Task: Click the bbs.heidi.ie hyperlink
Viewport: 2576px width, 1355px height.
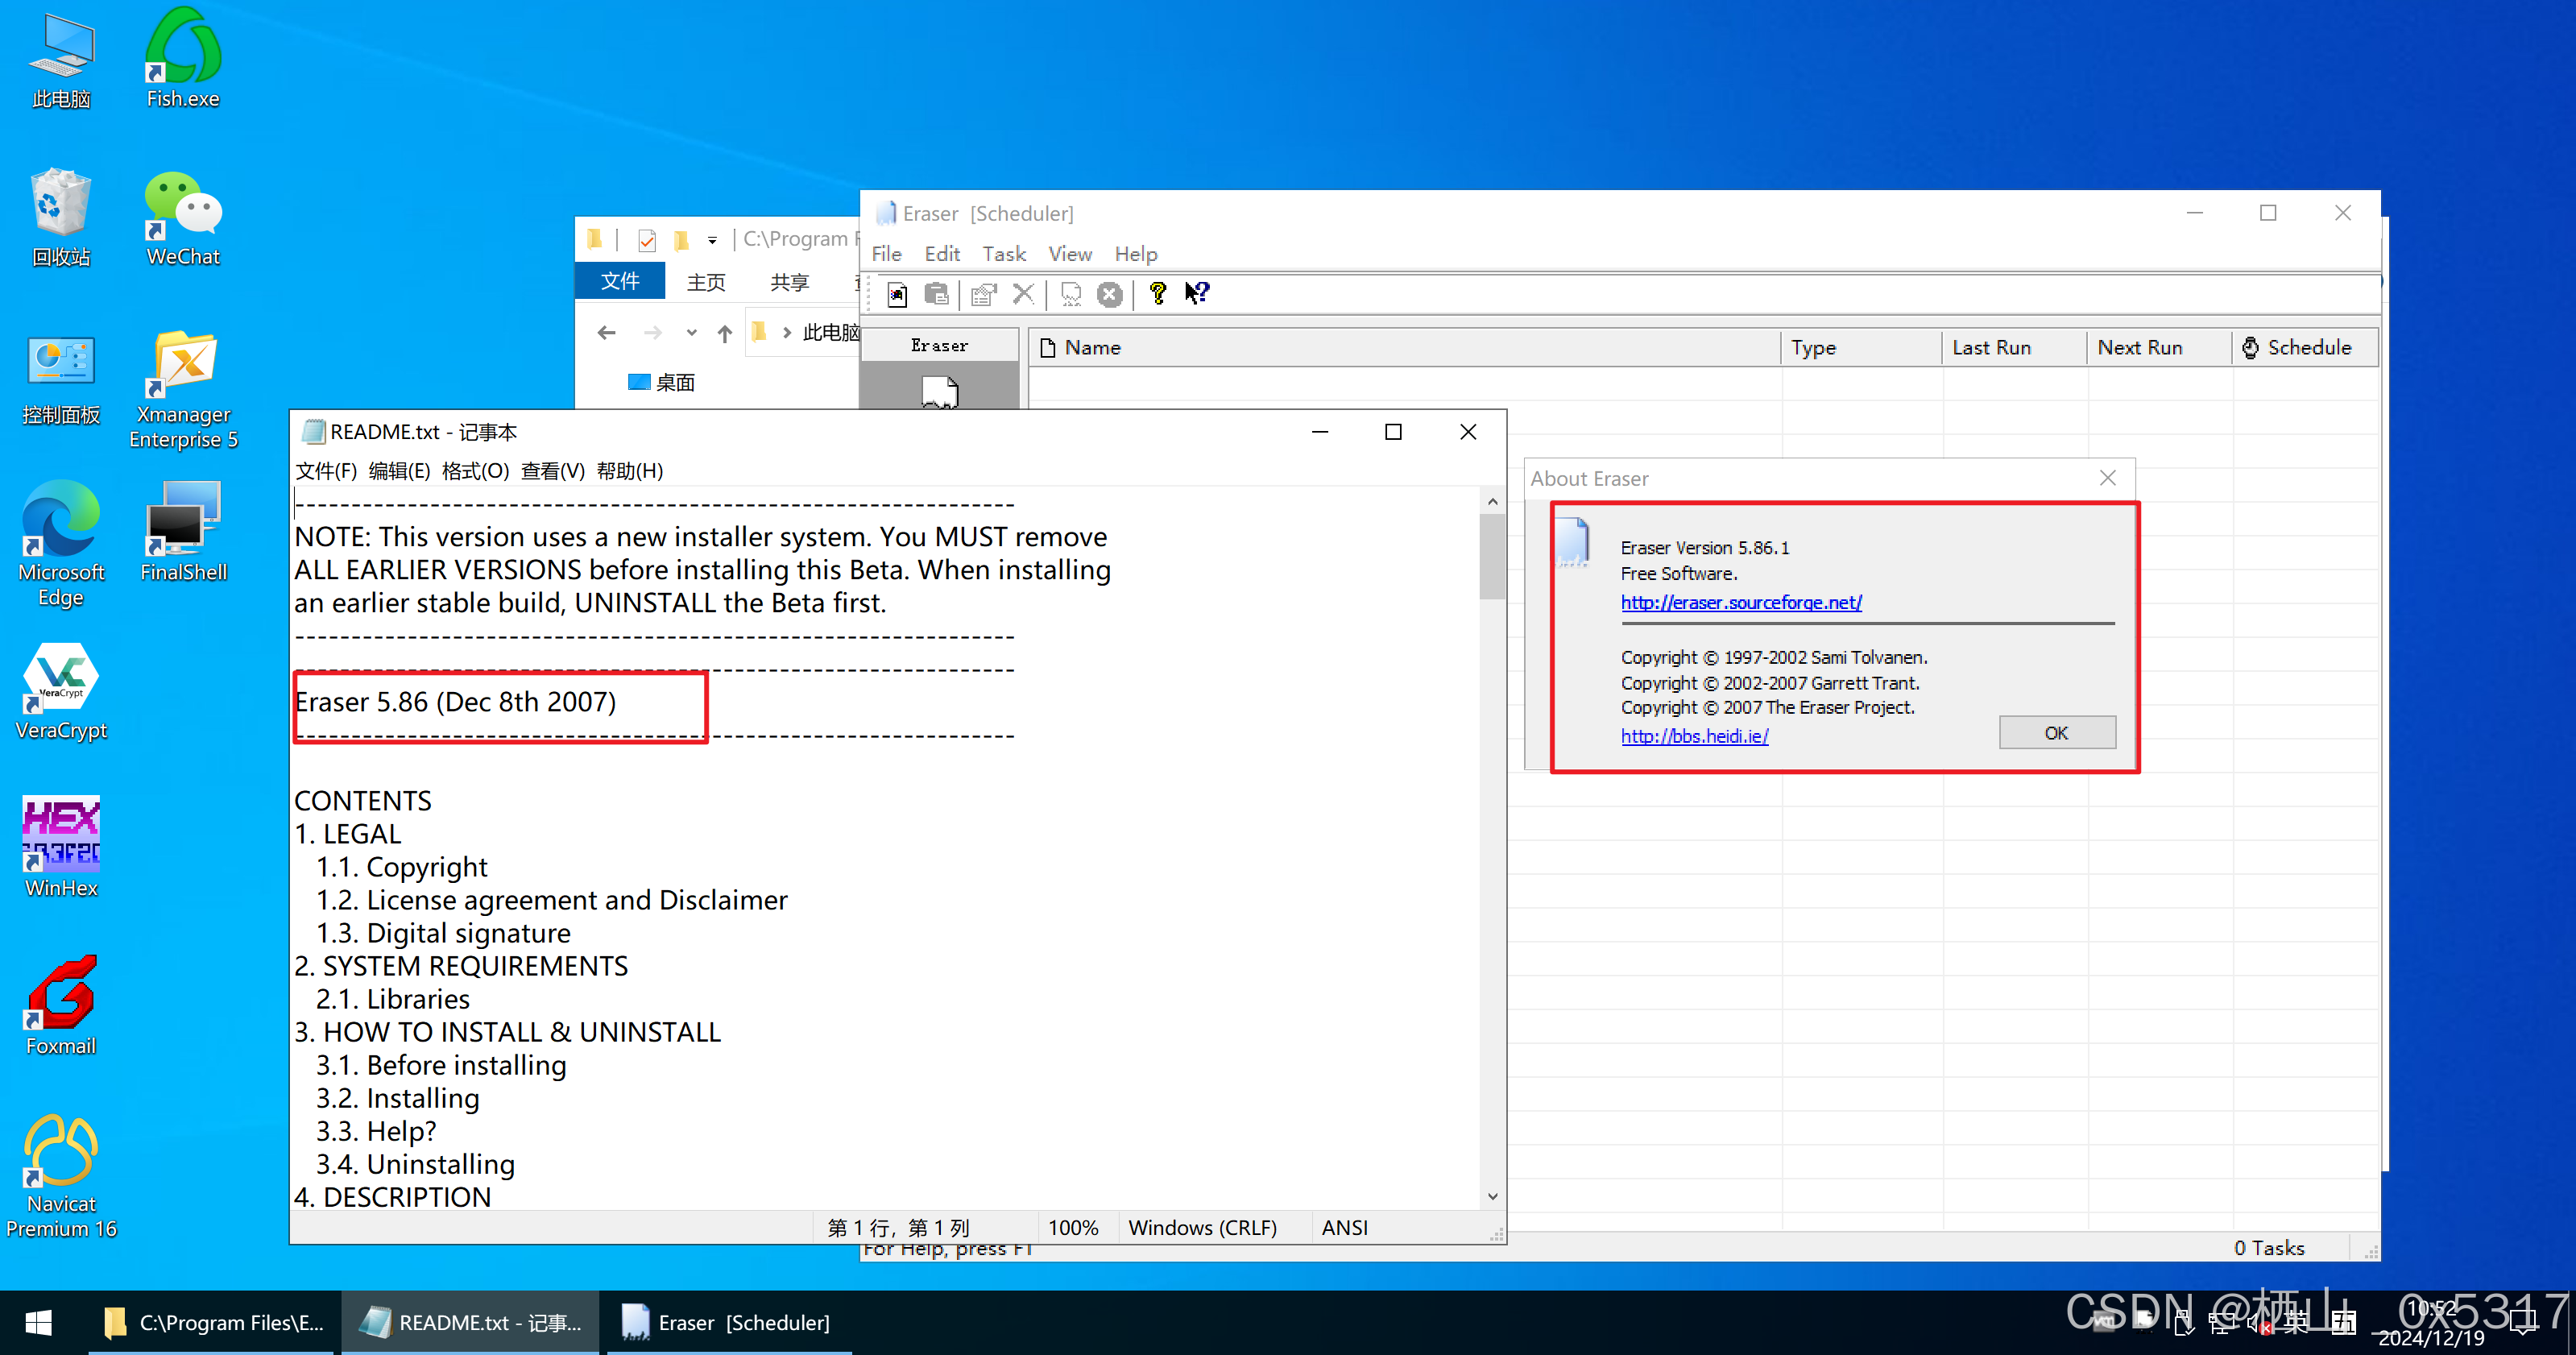Action: click(x=1694, y=737)
